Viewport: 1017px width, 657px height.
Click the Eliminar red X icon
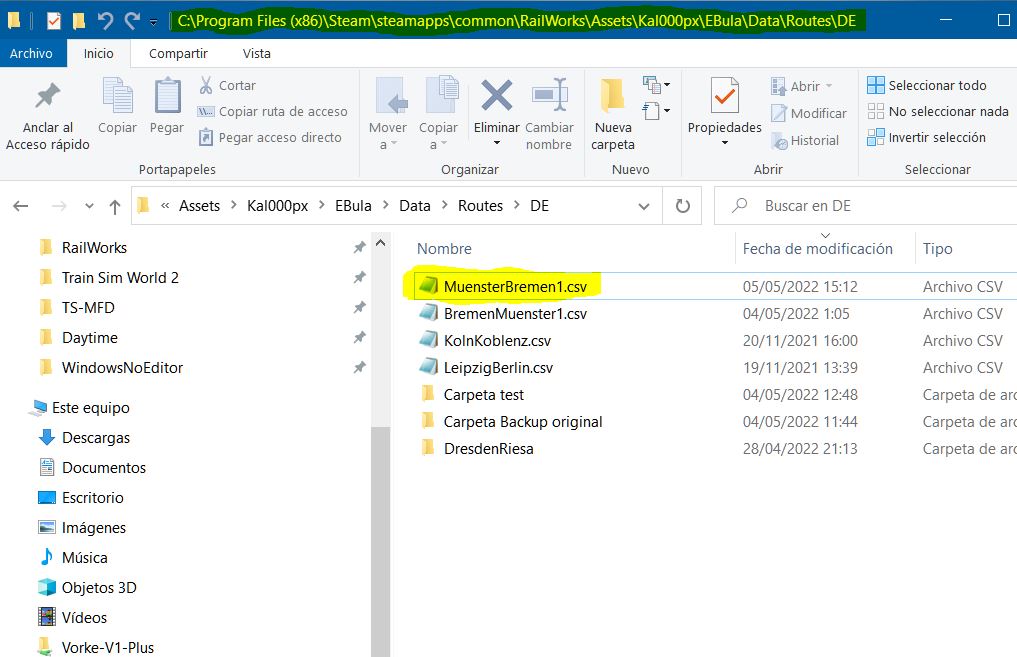point(496,97)
